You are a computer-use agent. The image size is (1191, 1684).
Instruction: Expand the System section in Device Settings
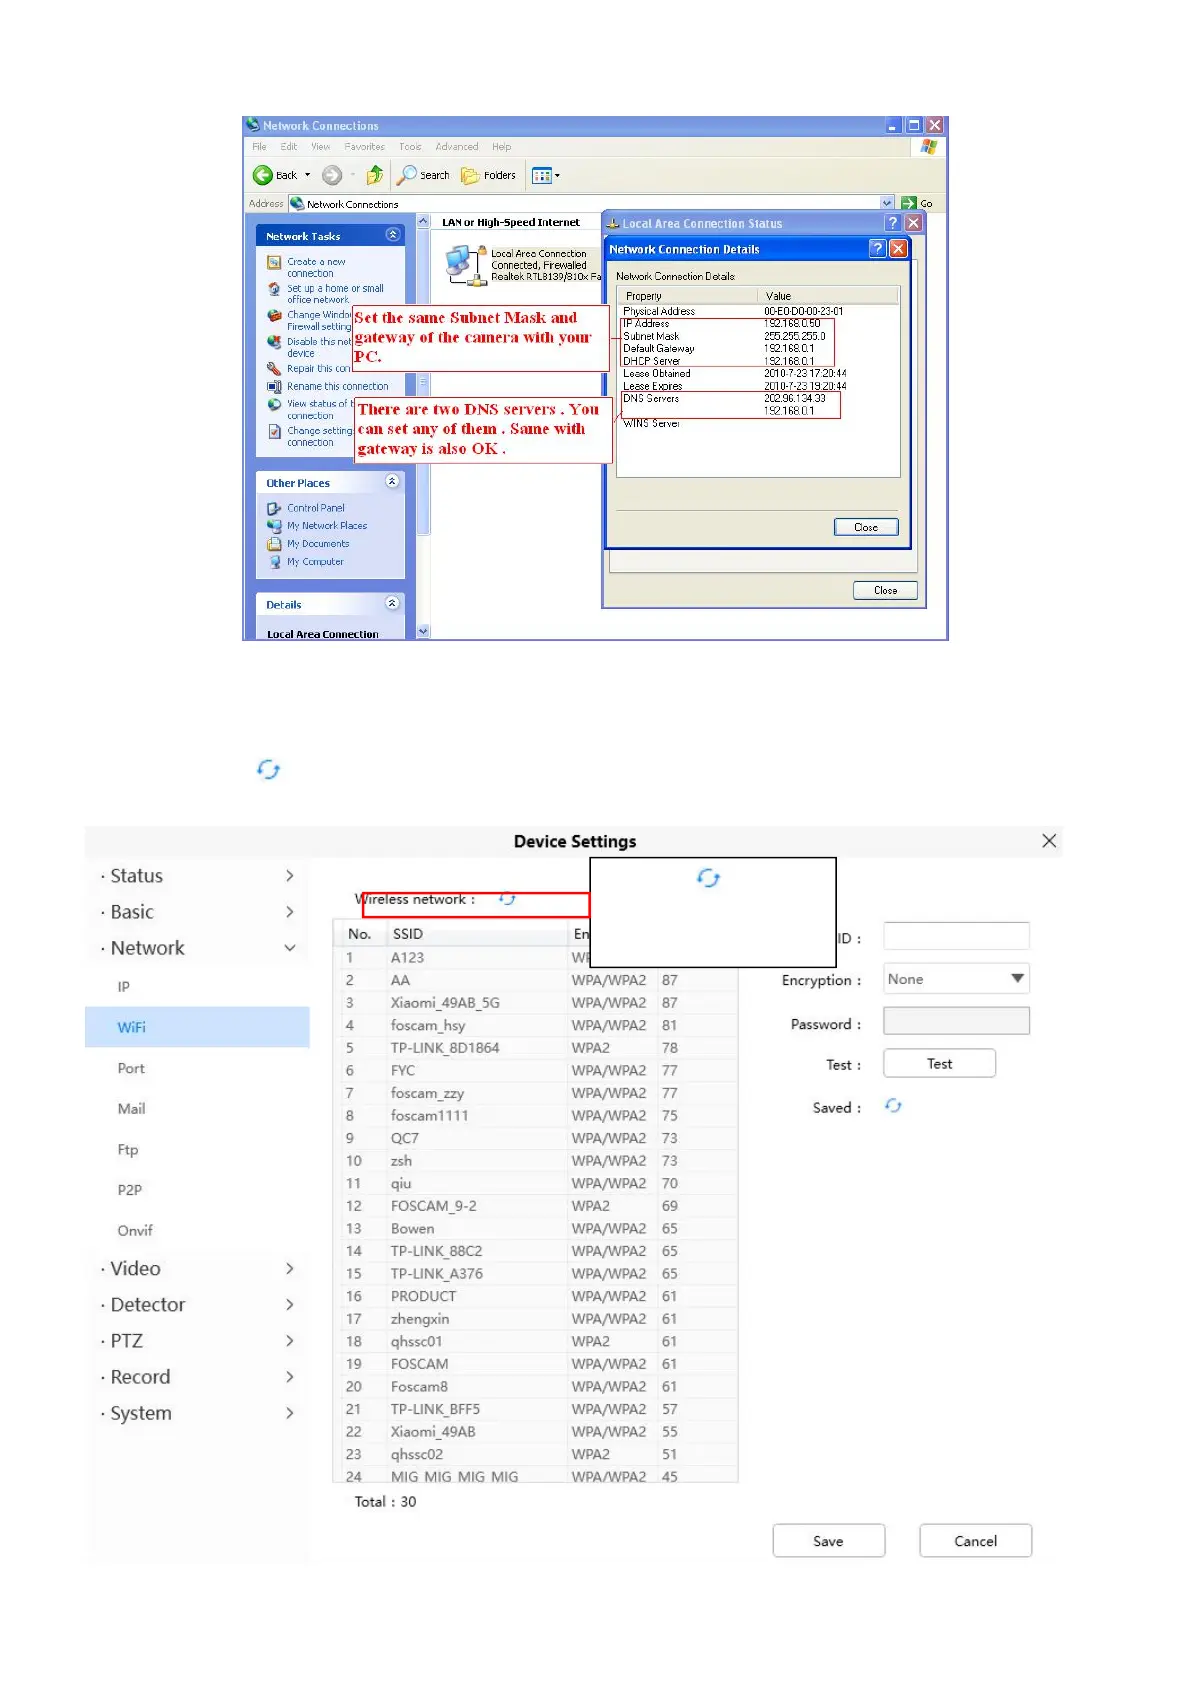(198, 1413)
